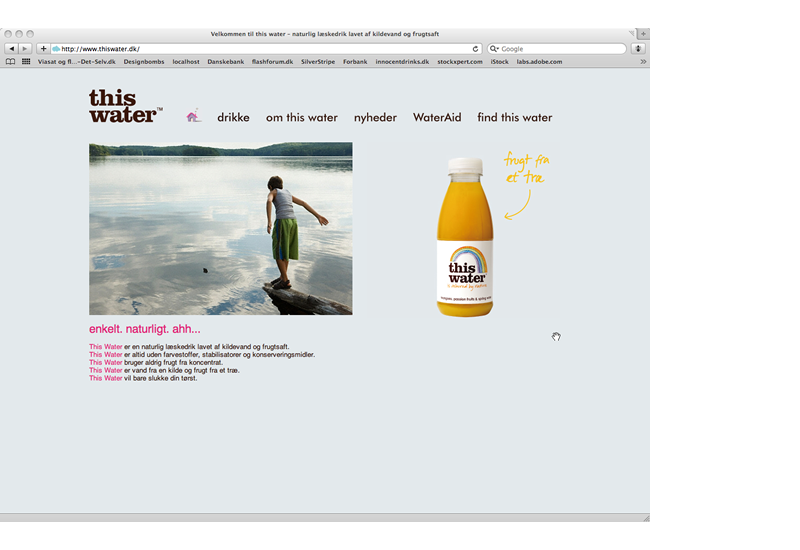
Task: Open the drikke menu item
Action: (x=233, y=118)
